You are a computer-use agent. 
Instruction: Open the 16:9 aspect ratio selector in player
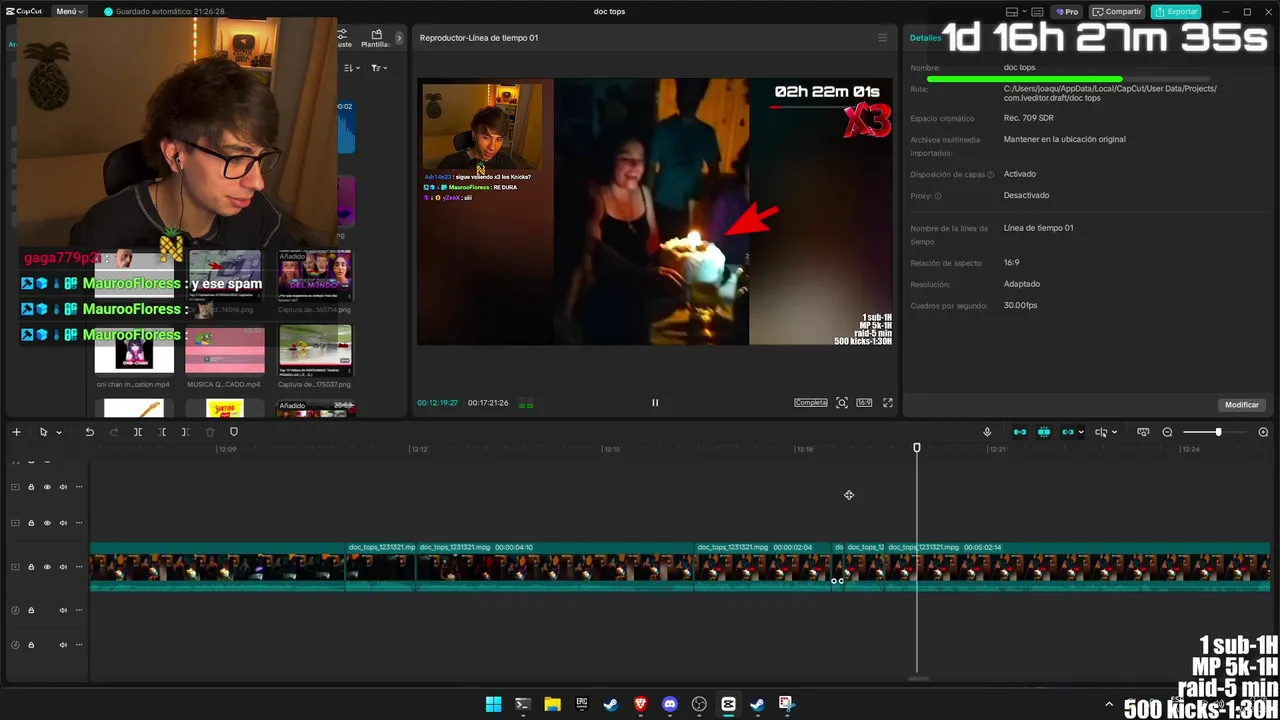click(x=864, y=403)
